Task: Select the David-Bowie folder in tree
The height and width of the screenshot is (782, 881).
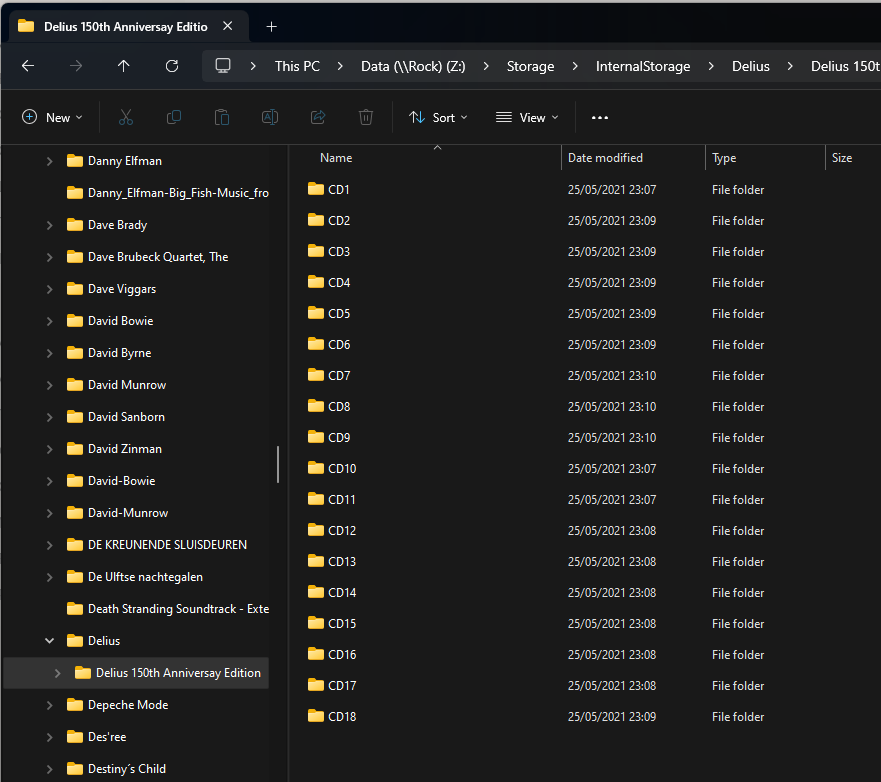Action: coord(121,481)
